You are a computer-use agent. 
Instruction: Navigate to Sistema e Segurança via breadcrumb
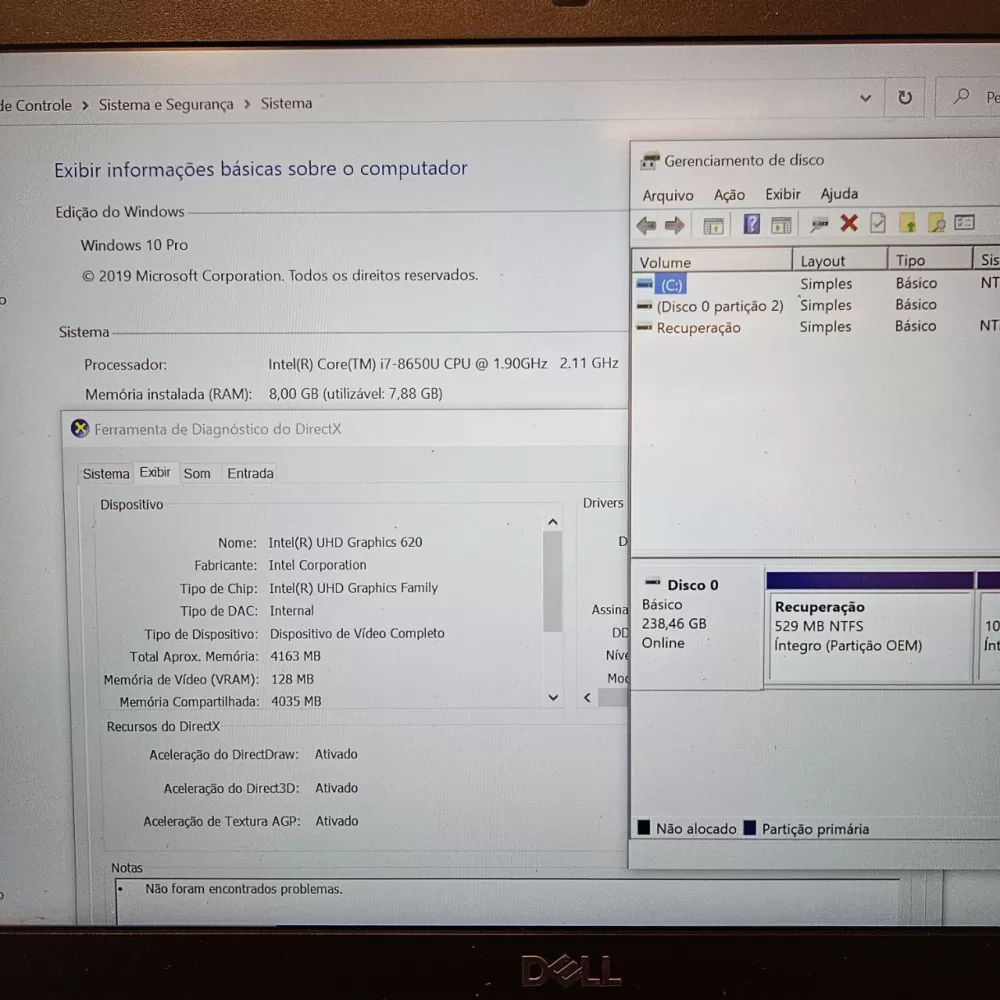[x=166, y=103]
